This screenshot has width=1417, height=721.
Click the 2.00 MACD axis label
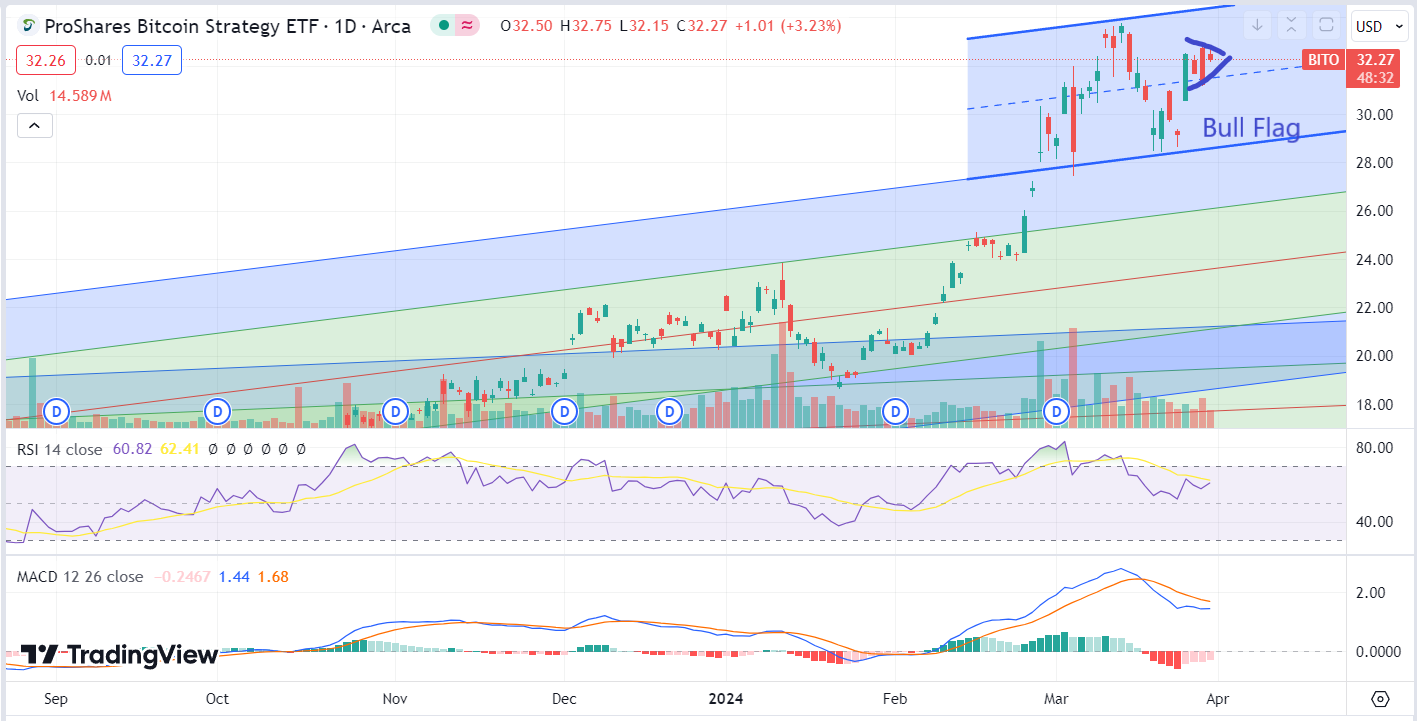[1369, 593]
